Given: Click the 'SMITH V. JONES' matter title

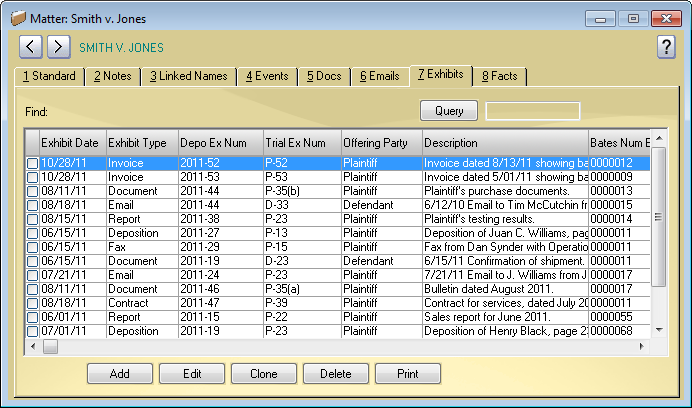Looking at the screenshot, I should [121, 48].
